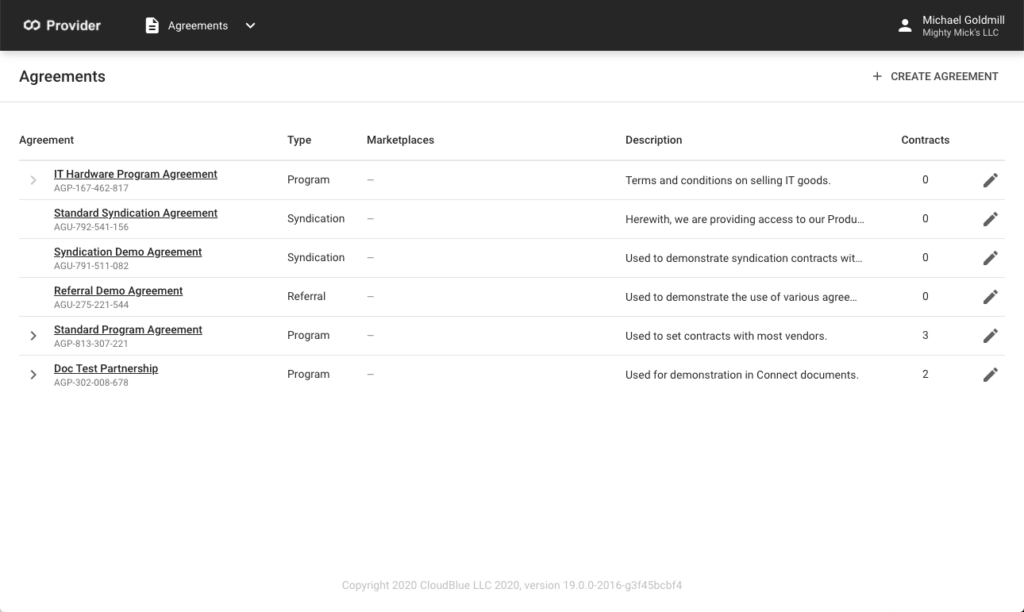Expand IT Hardware Program Agreement row
1024x612 pixels.
(33, 180)
